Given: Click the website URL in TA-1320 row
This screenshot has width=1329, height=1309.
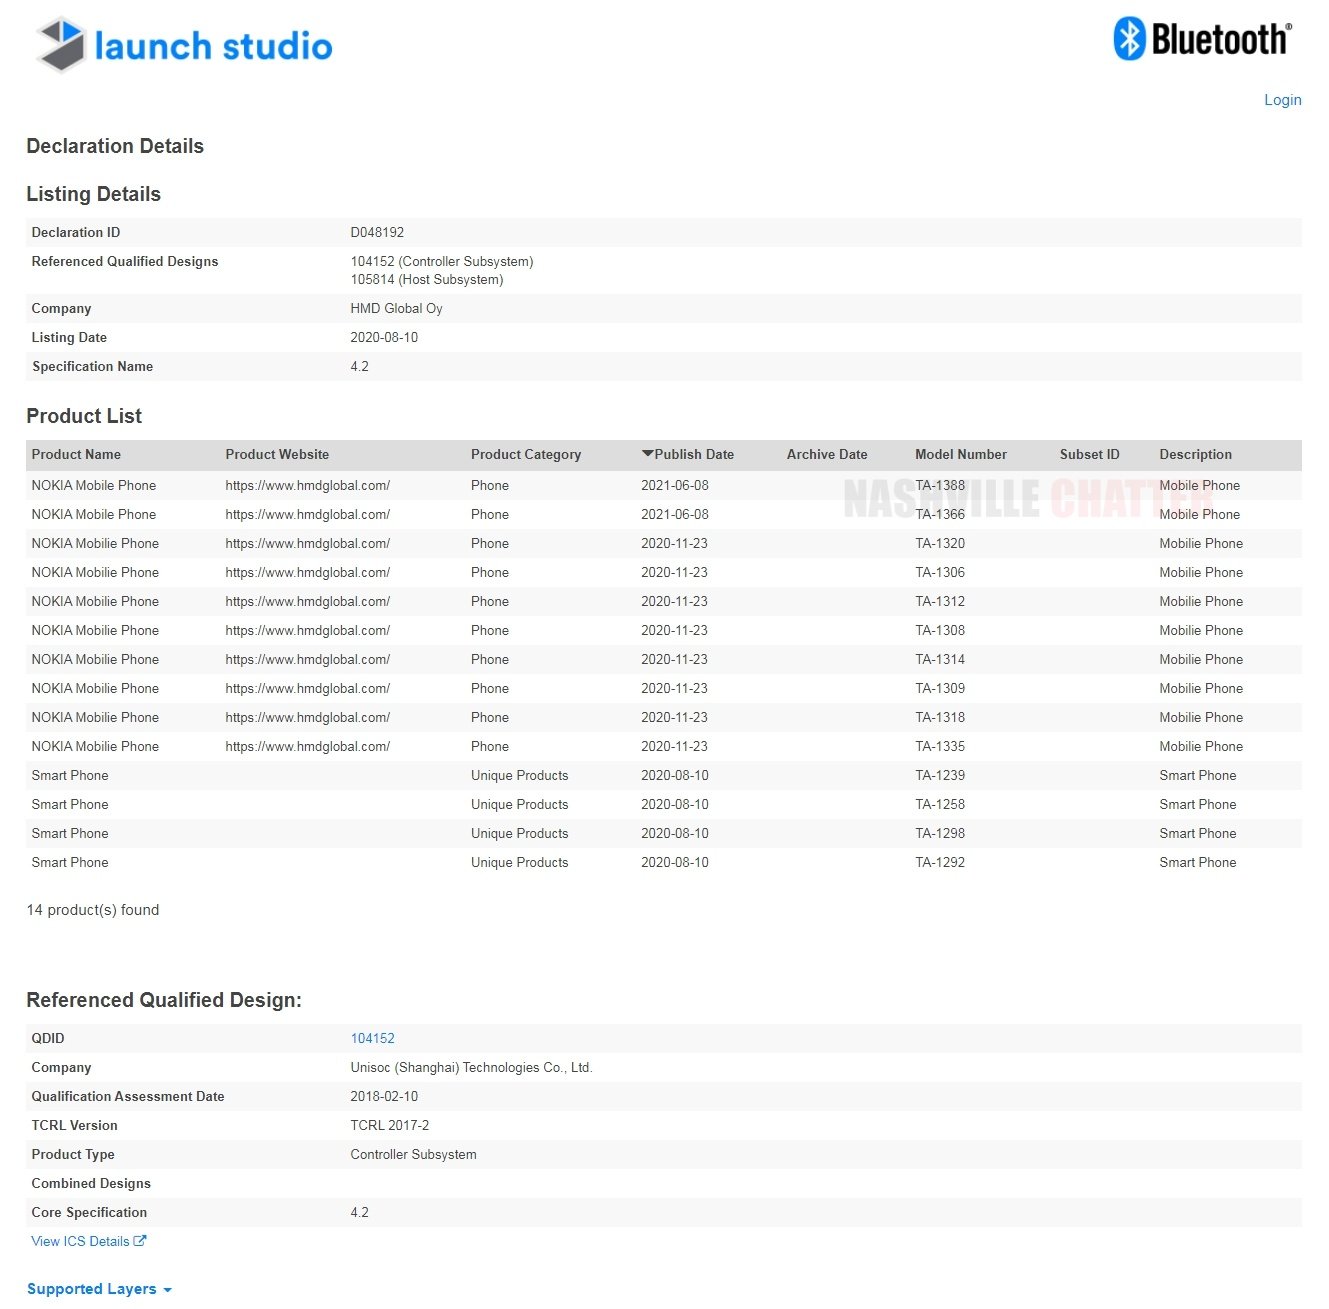Looking at the screenshot, I should pos(307,543).
